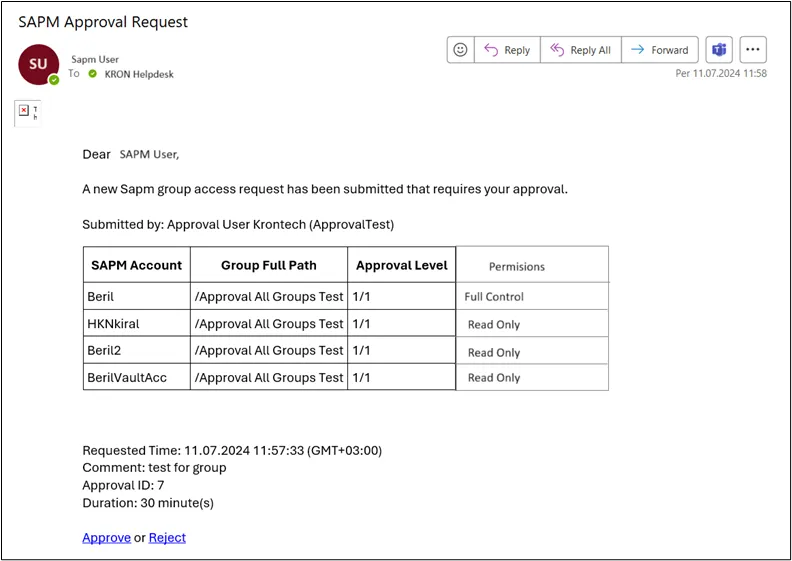792x561 pixels.
Task: Click the received date Per 11.07.2024 11:58
Action: pos(721,73)
